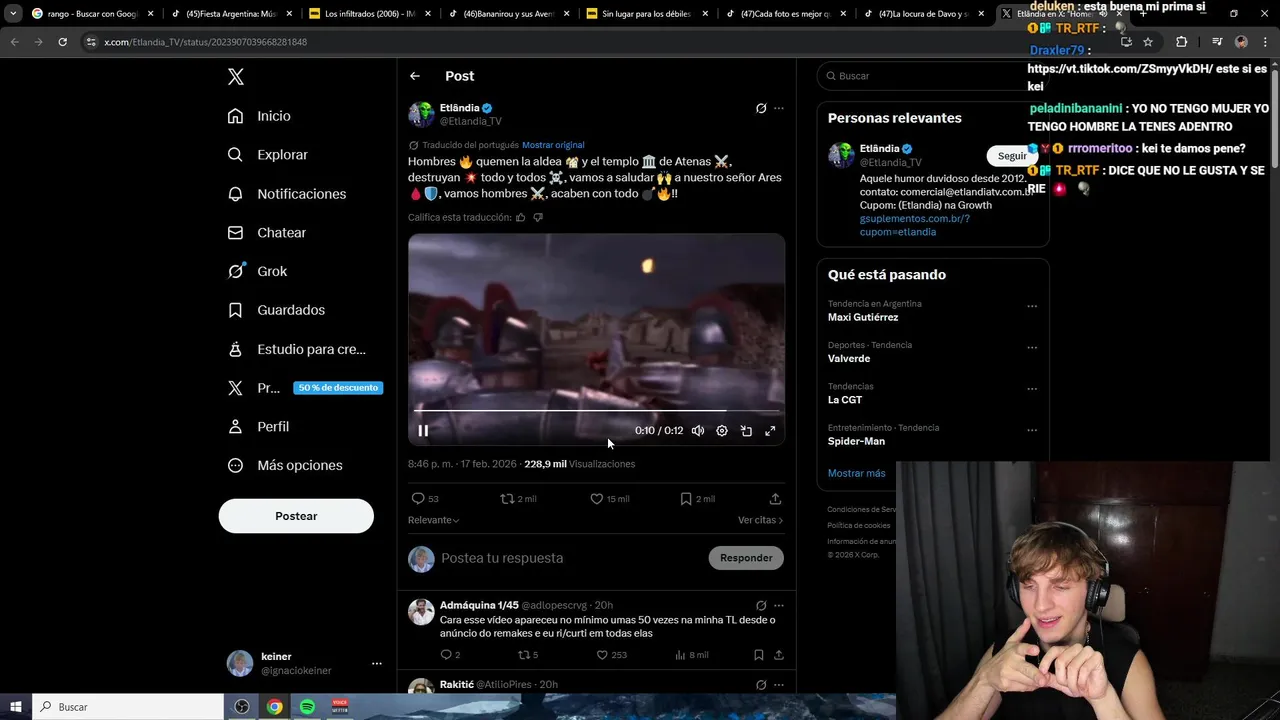Click Grok icon on Etlândia post

click(x=761, y=108)
